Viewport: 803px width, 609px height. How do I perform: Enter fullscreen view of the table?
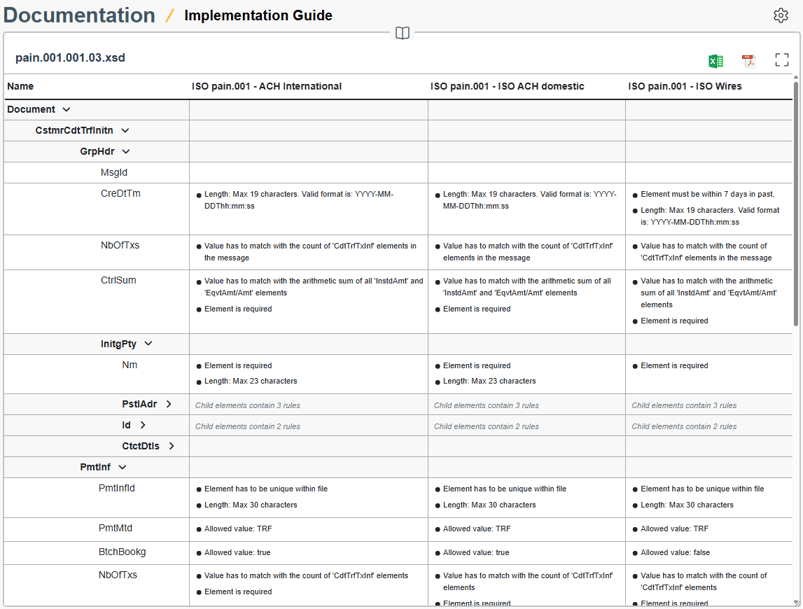click(781, 59)
